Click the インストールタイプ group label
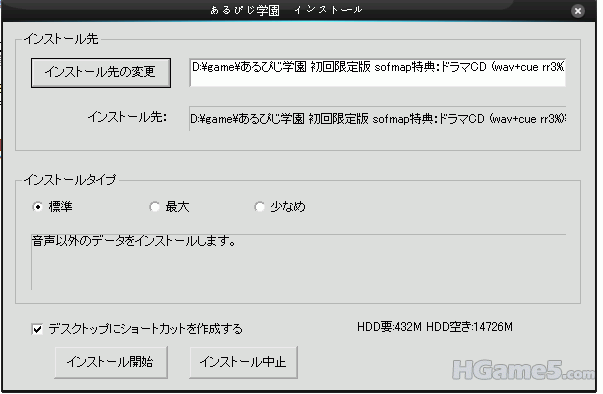This screenshot has width=603, height=394. pos(70,180)
